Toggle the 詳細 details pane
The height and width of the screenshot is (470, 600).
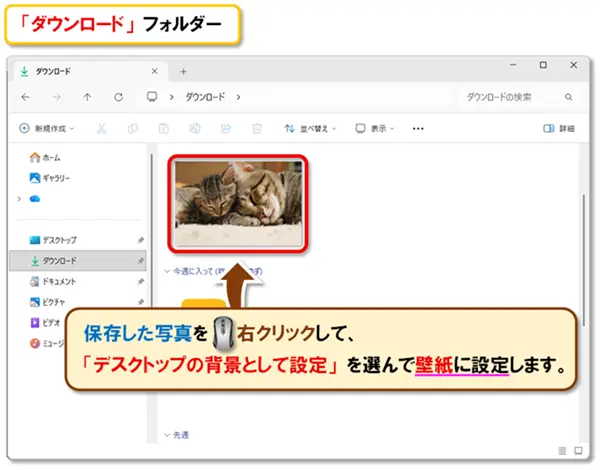(558, 129)
